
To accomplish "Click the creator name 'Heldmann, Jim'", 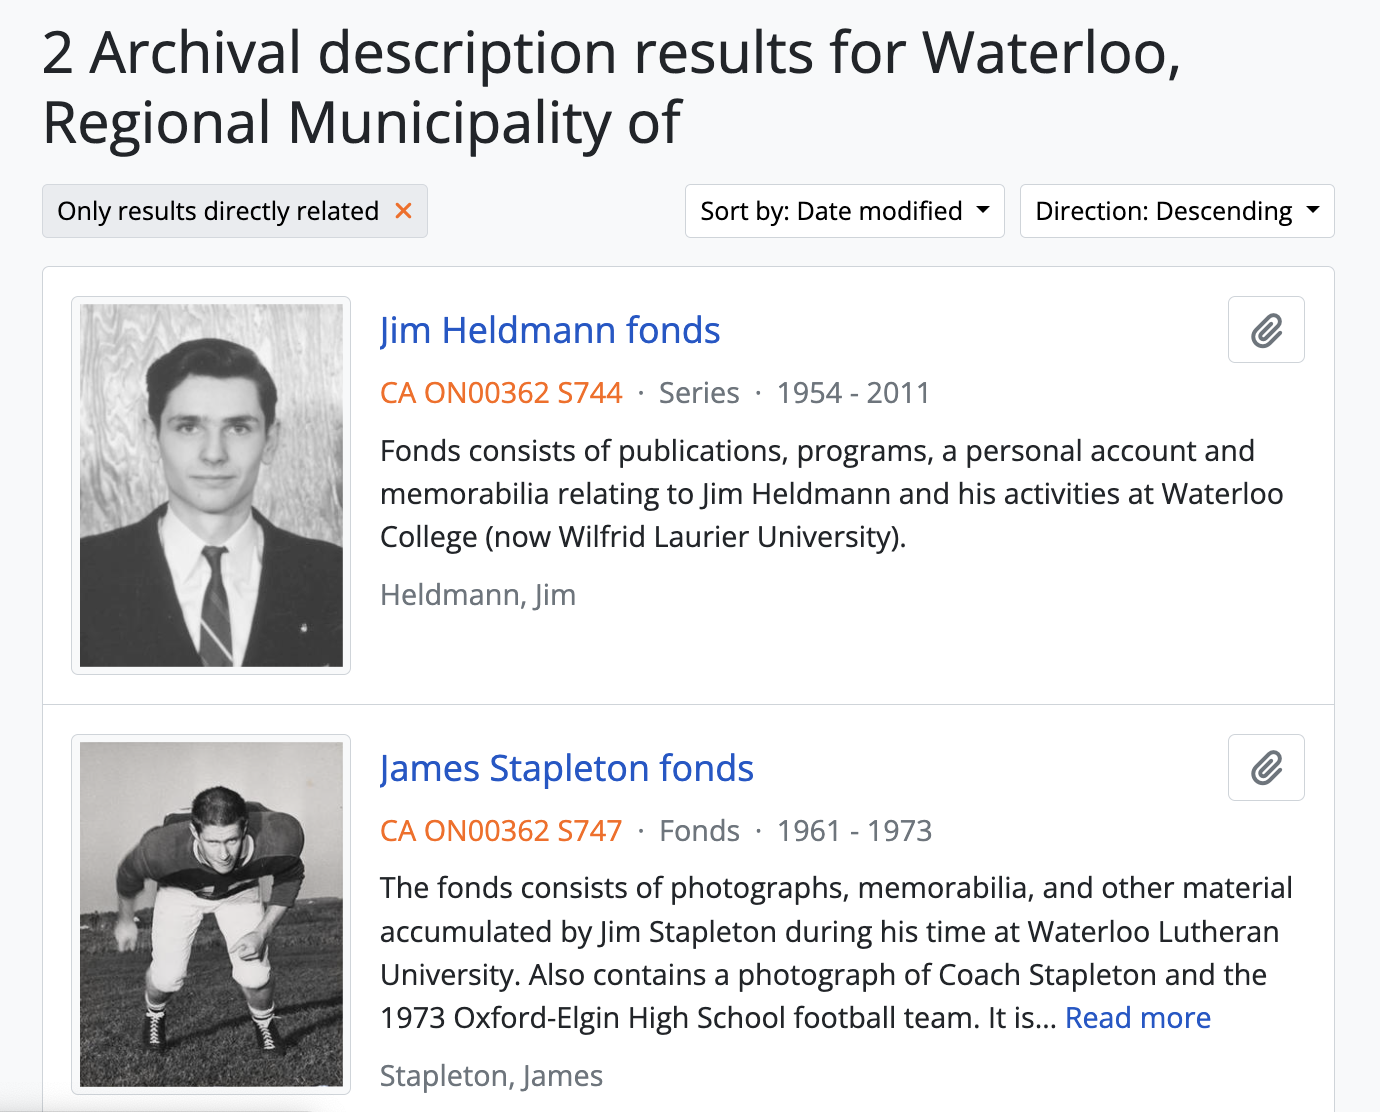I will [478, 595].
